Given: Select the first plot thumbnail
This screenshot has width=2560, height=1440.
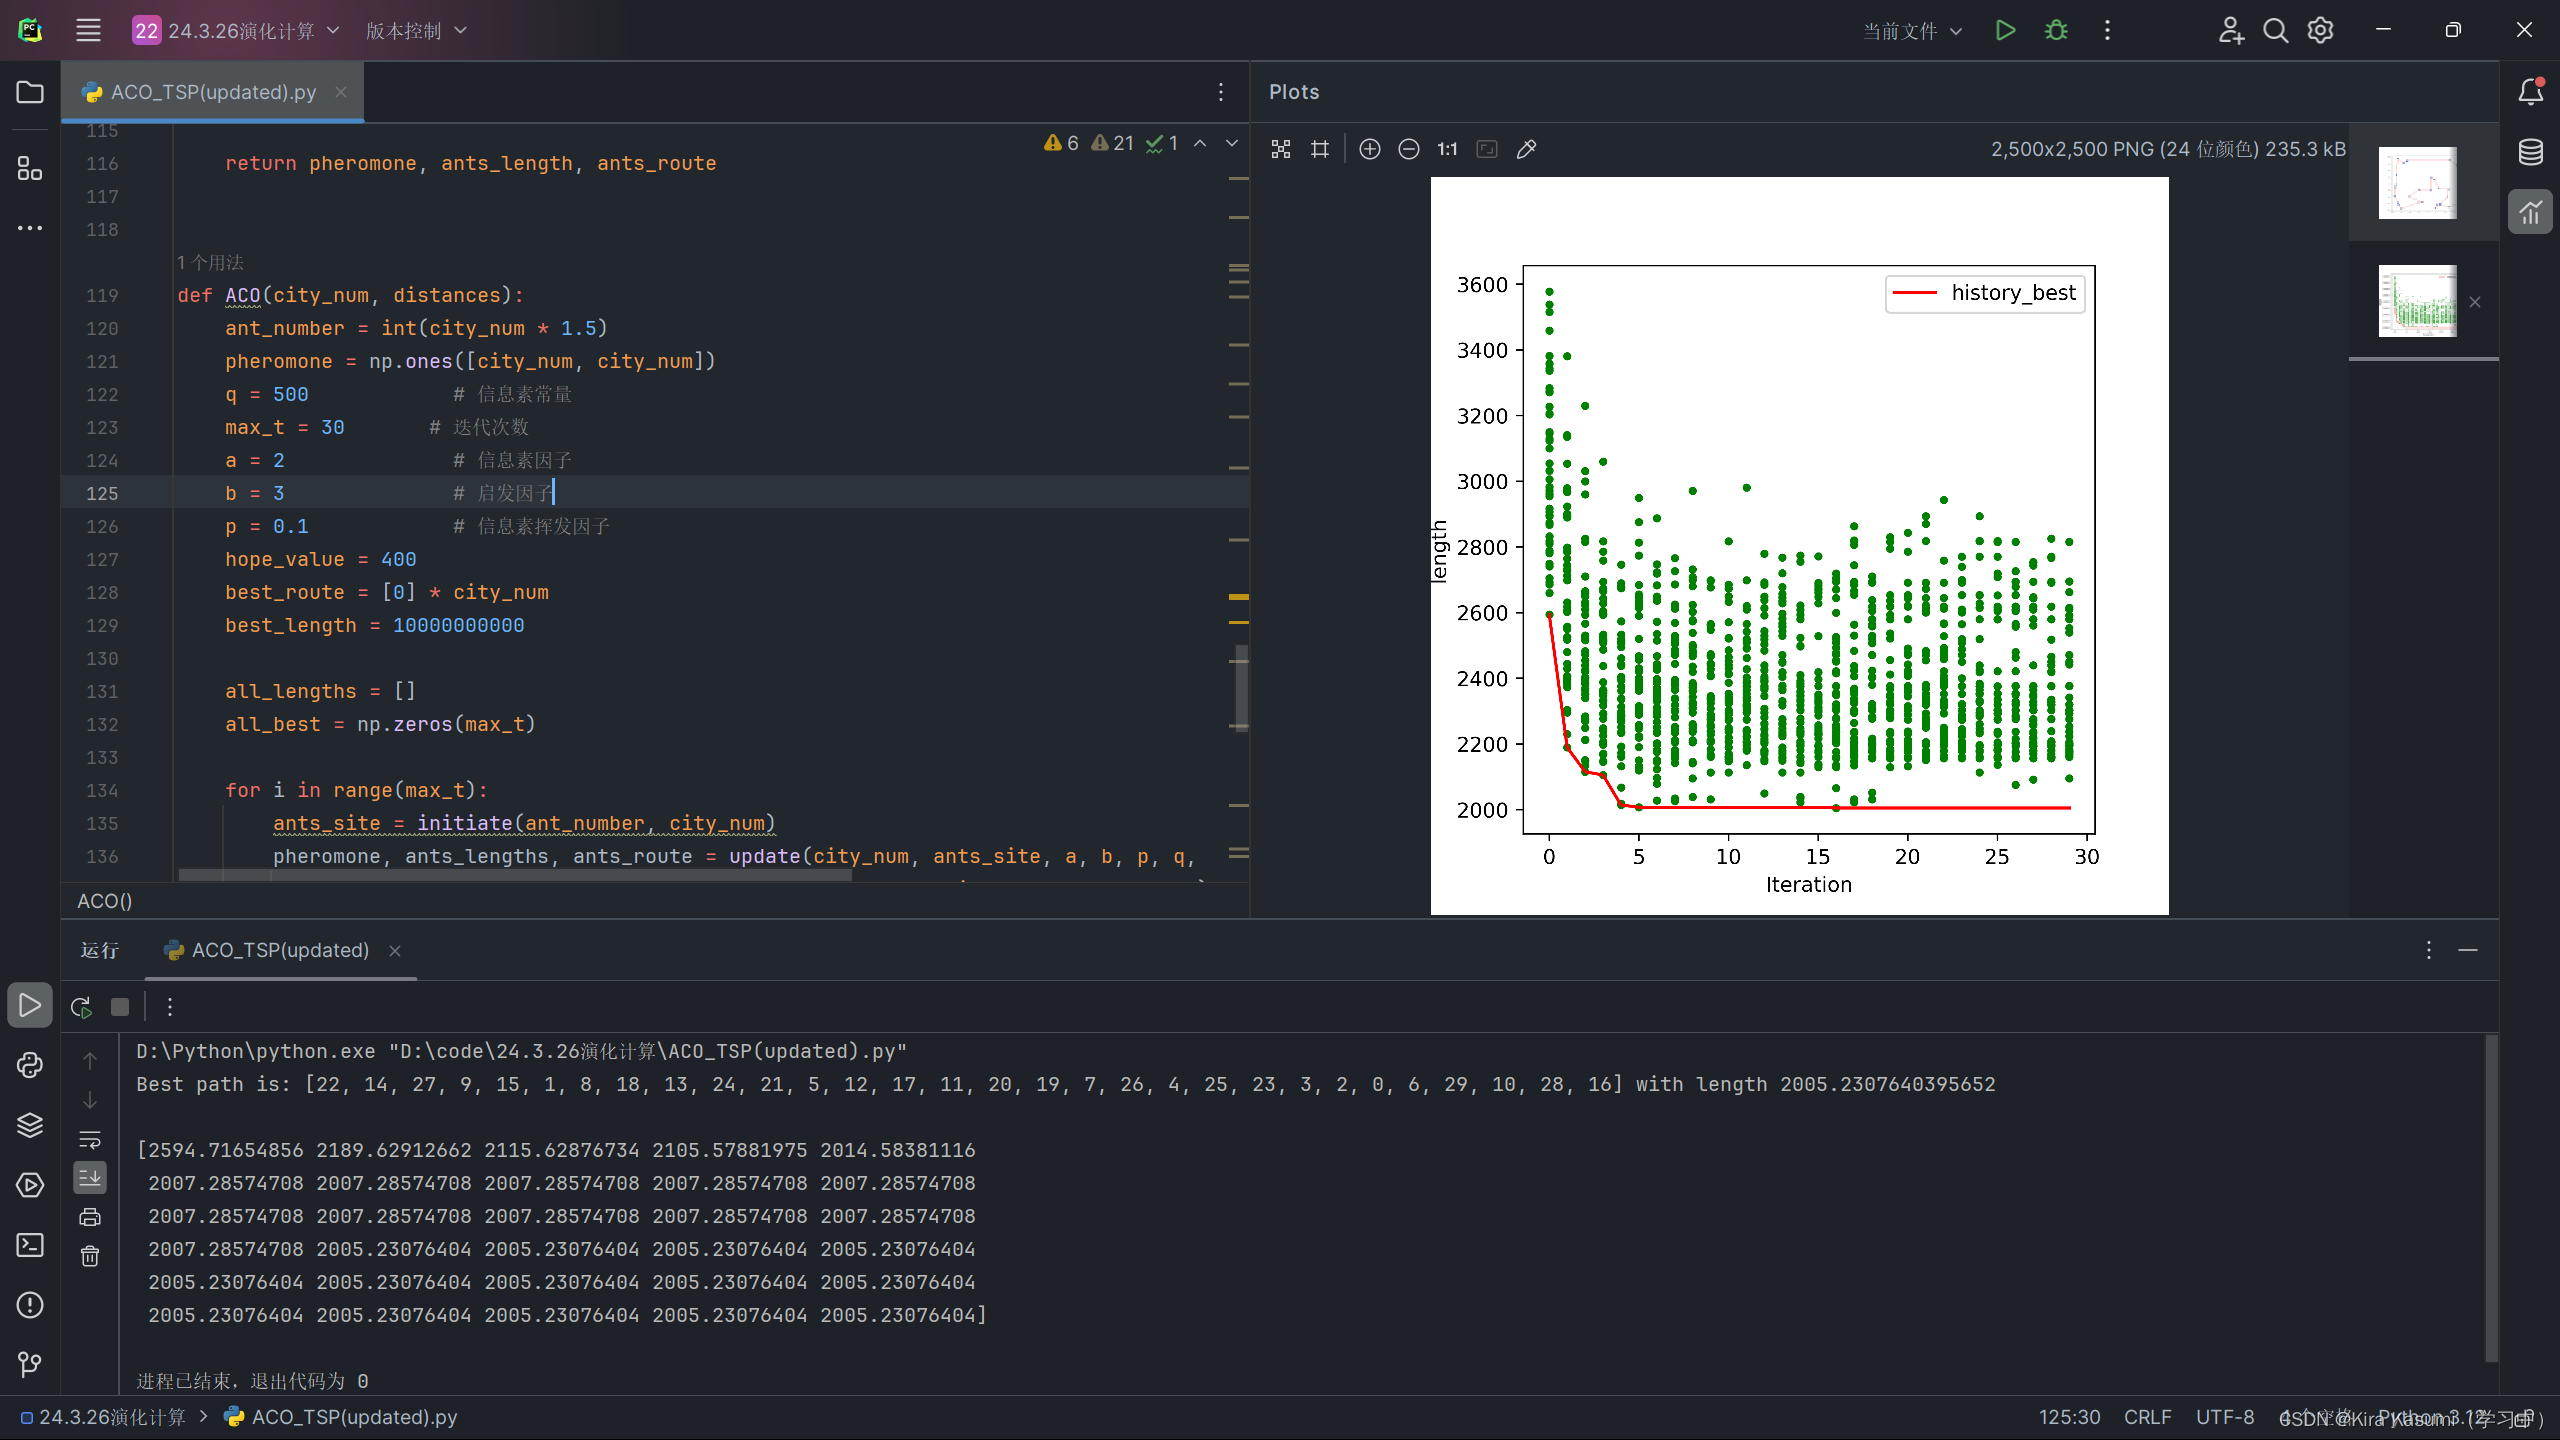Looking at the screenshot, I should point(2417,183).
